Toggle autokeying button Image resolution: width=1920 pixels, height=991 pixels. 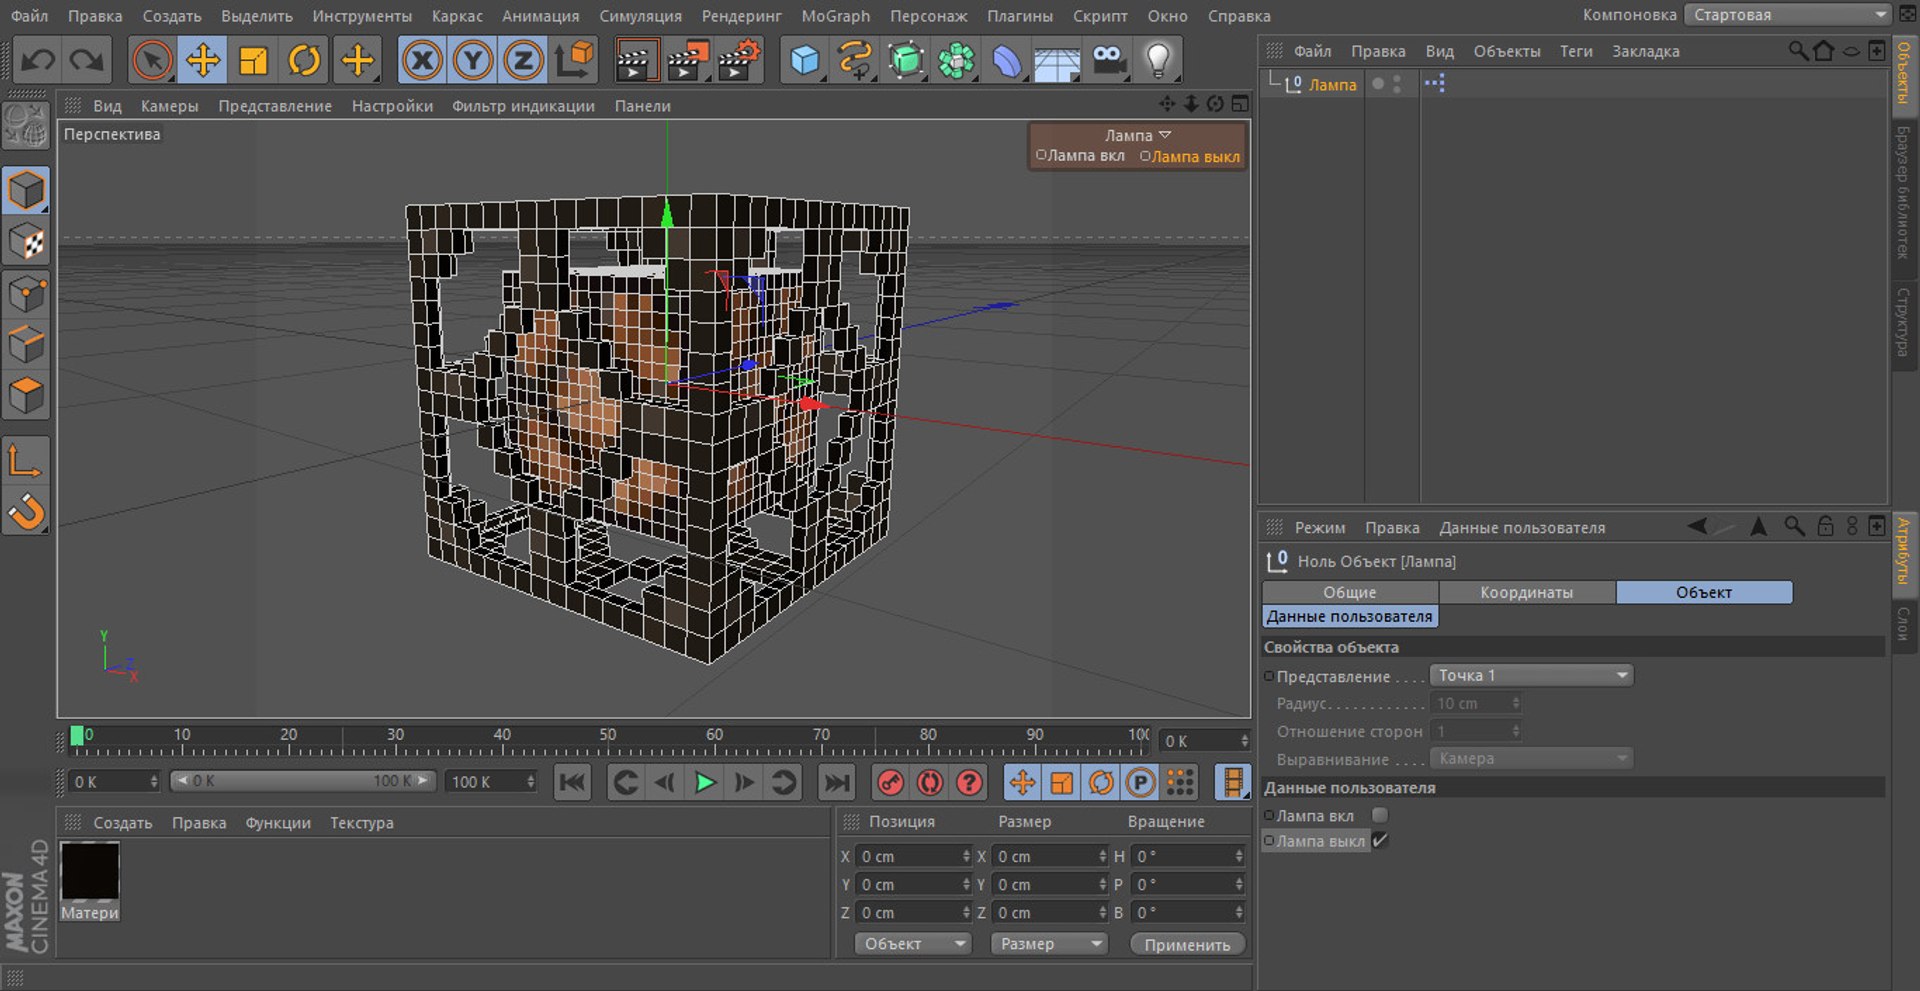(x=930, y=783)
